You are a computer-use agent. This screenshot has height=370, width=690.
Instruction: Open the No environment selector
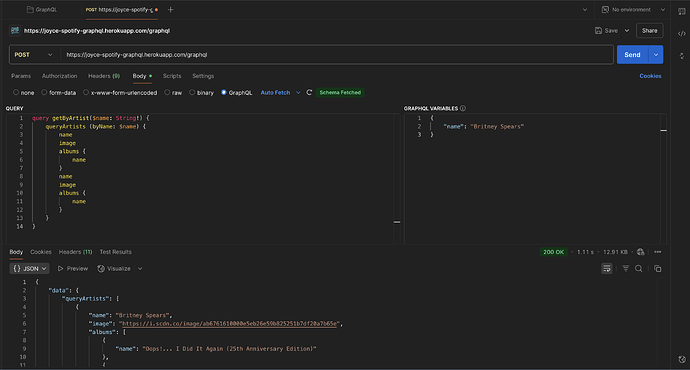point(633,10)
